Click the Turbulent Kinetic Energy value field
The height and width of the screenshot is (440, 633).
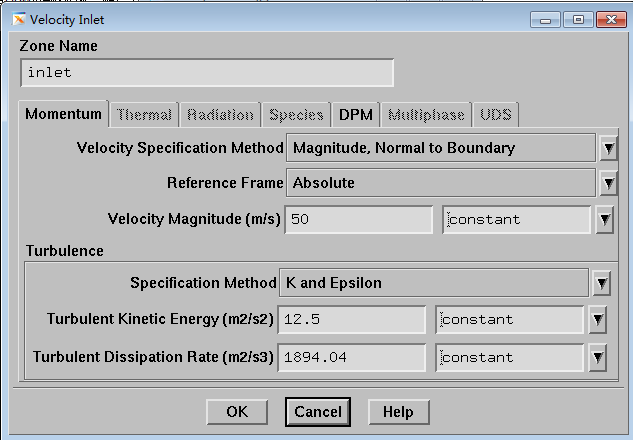point(354,320)
